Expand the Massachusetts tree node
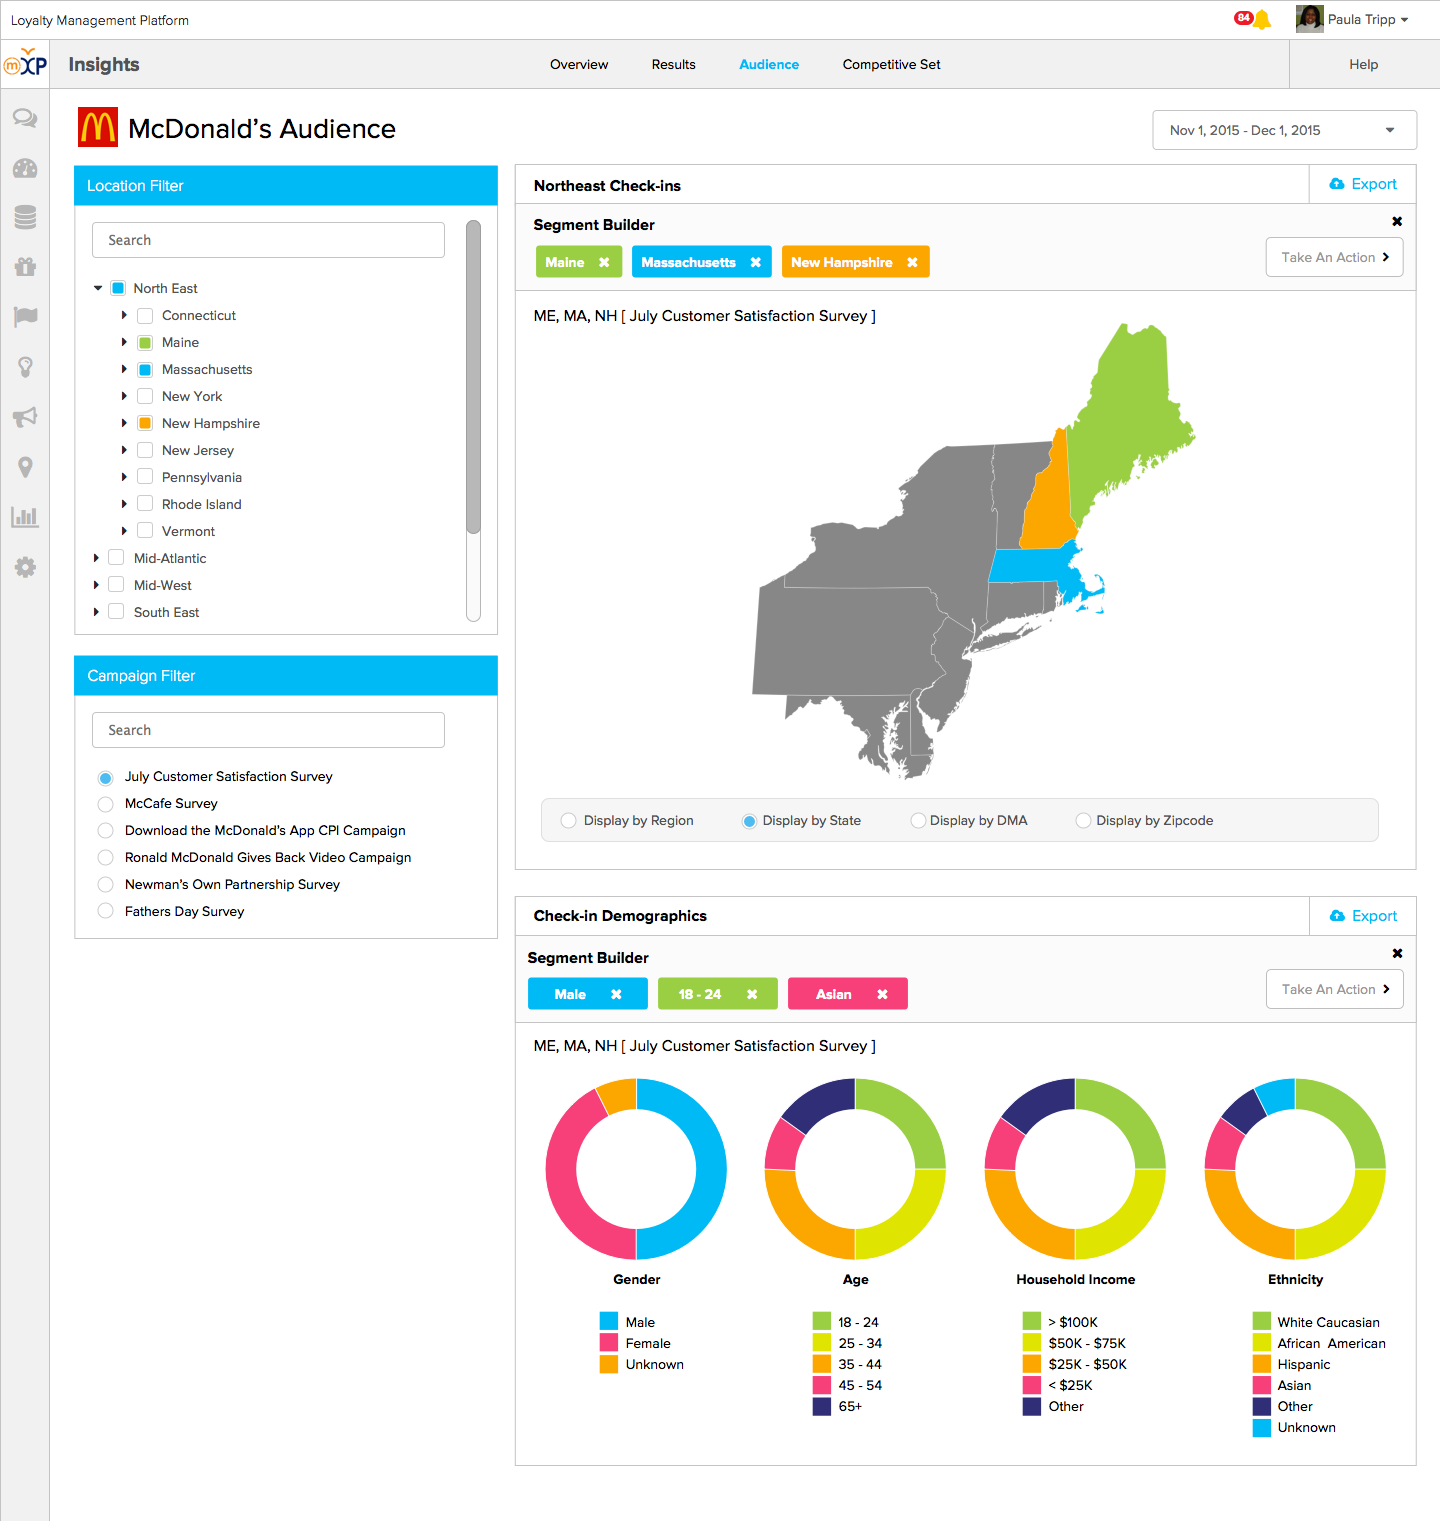 [124, 369]
